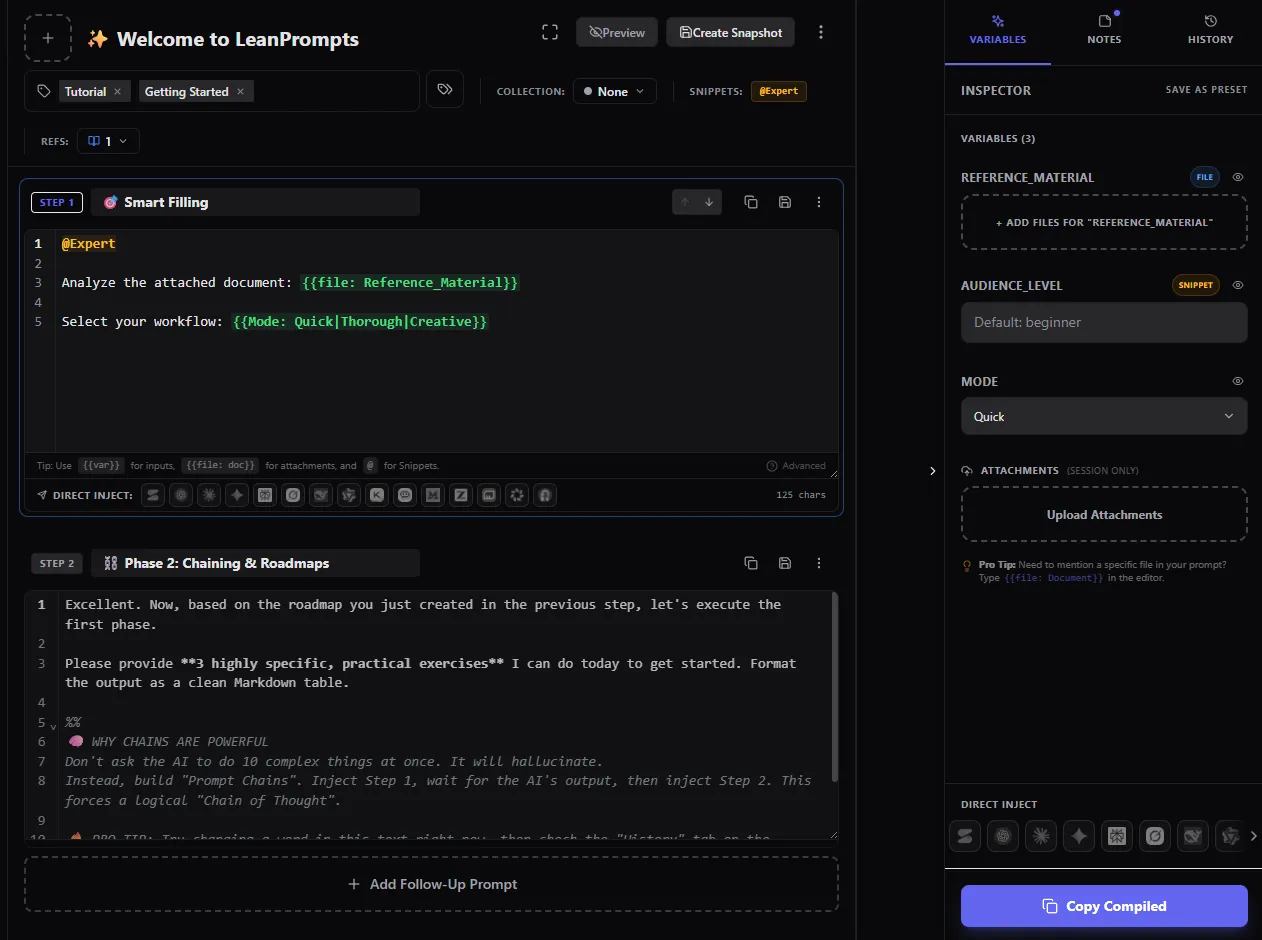The height and width of the screenshot is (940, 1262).
Task: Click the Step 2 editor vertical scrollbar
Action: (835, 687)
